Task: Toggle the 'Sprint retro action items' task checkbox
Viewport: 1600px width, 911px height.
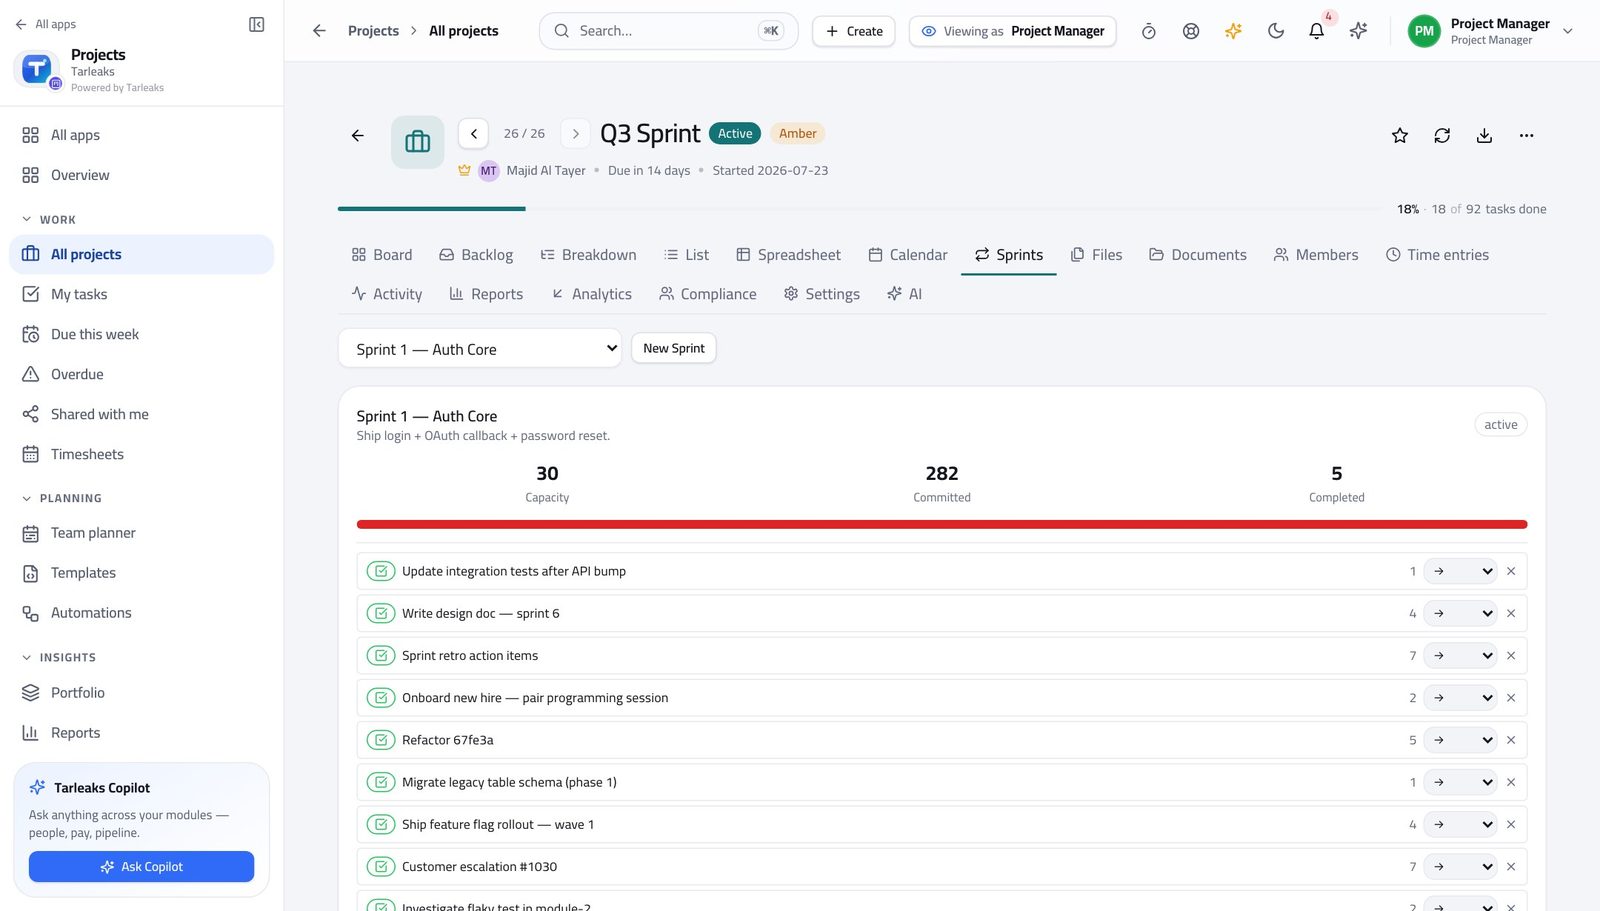Action: coord(381,656)
